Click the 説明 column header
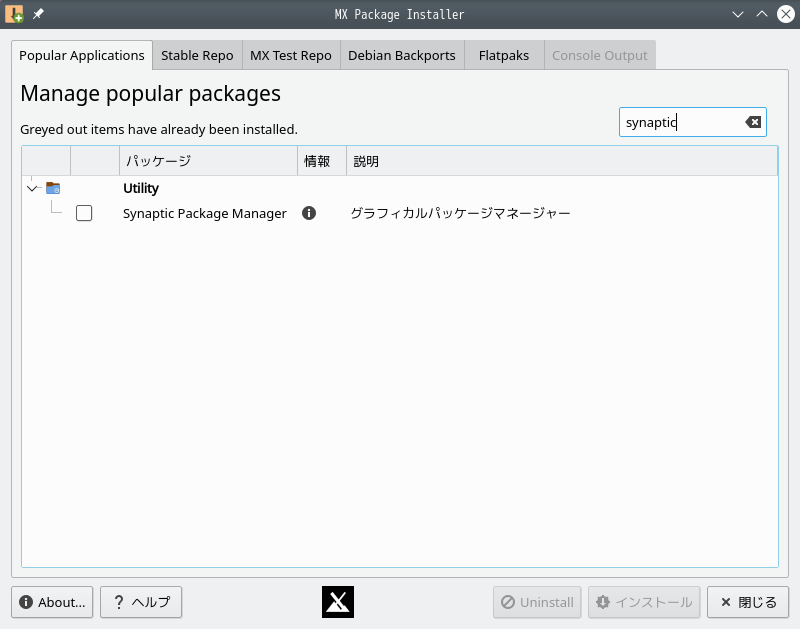 point(562,161)
